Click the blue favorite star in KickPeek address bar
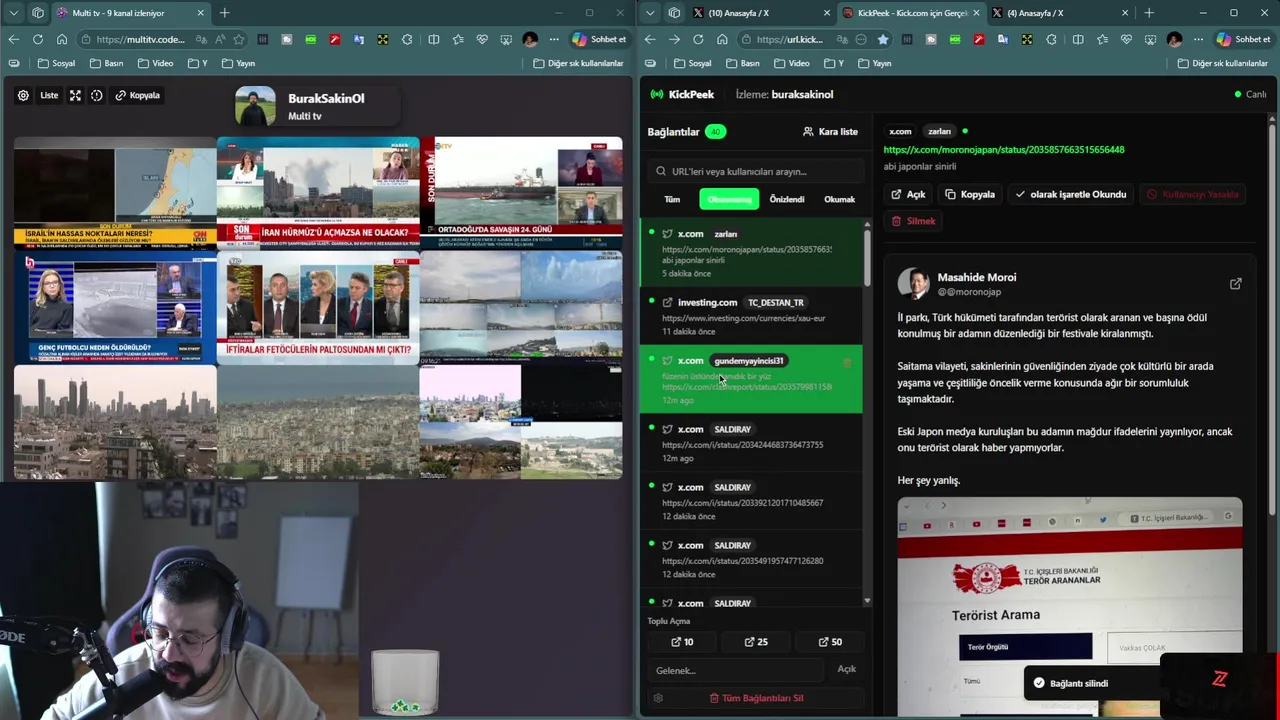 tap(883, 39)
